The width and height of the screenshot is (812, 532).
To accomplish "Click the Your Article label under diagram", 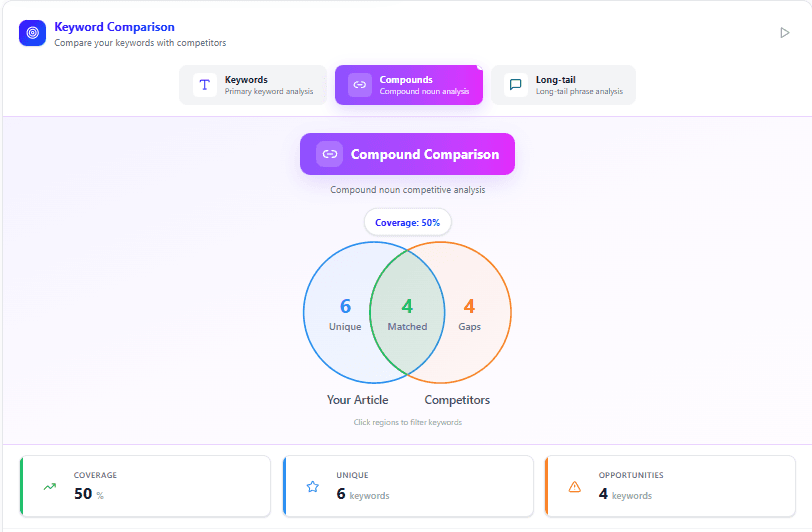I will [357, 400].
